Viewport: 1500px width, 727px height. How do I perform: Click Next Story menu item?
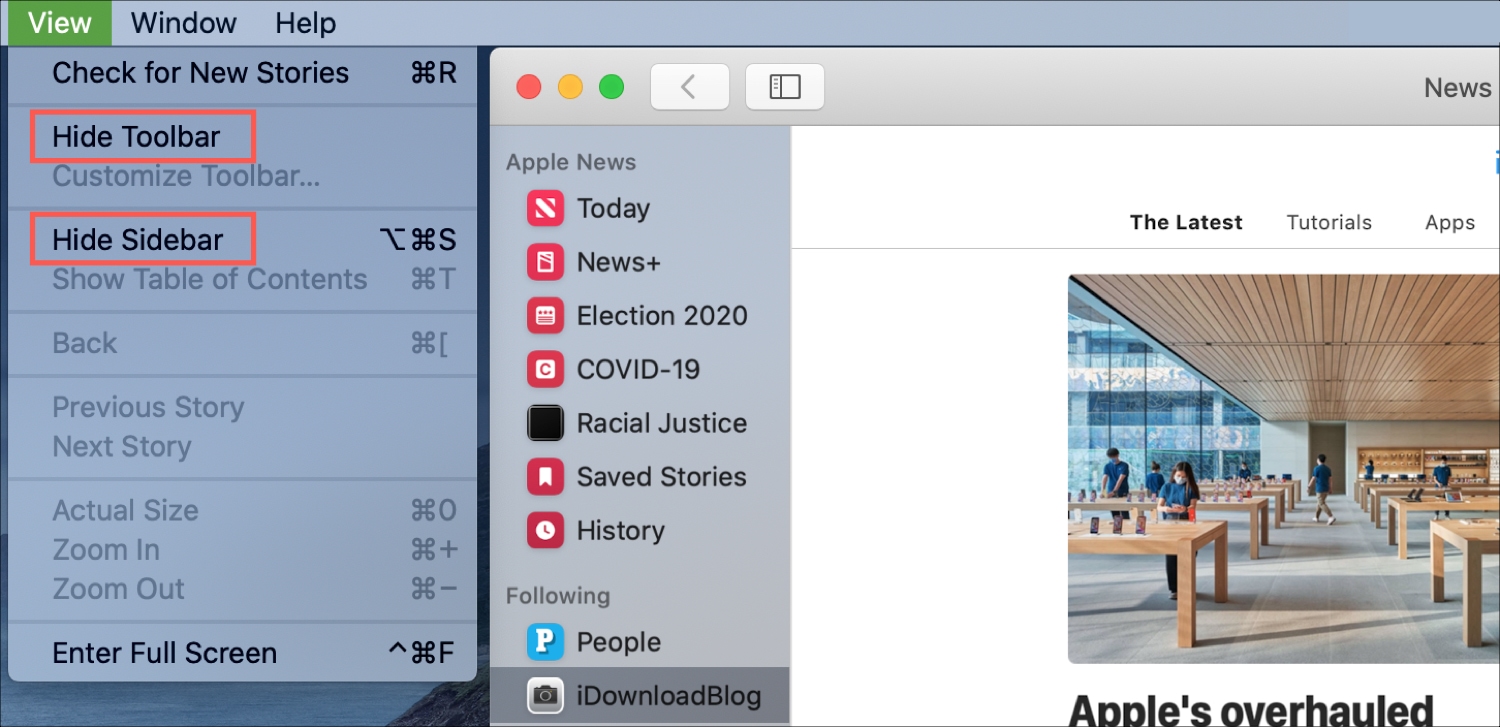point(242,446)
